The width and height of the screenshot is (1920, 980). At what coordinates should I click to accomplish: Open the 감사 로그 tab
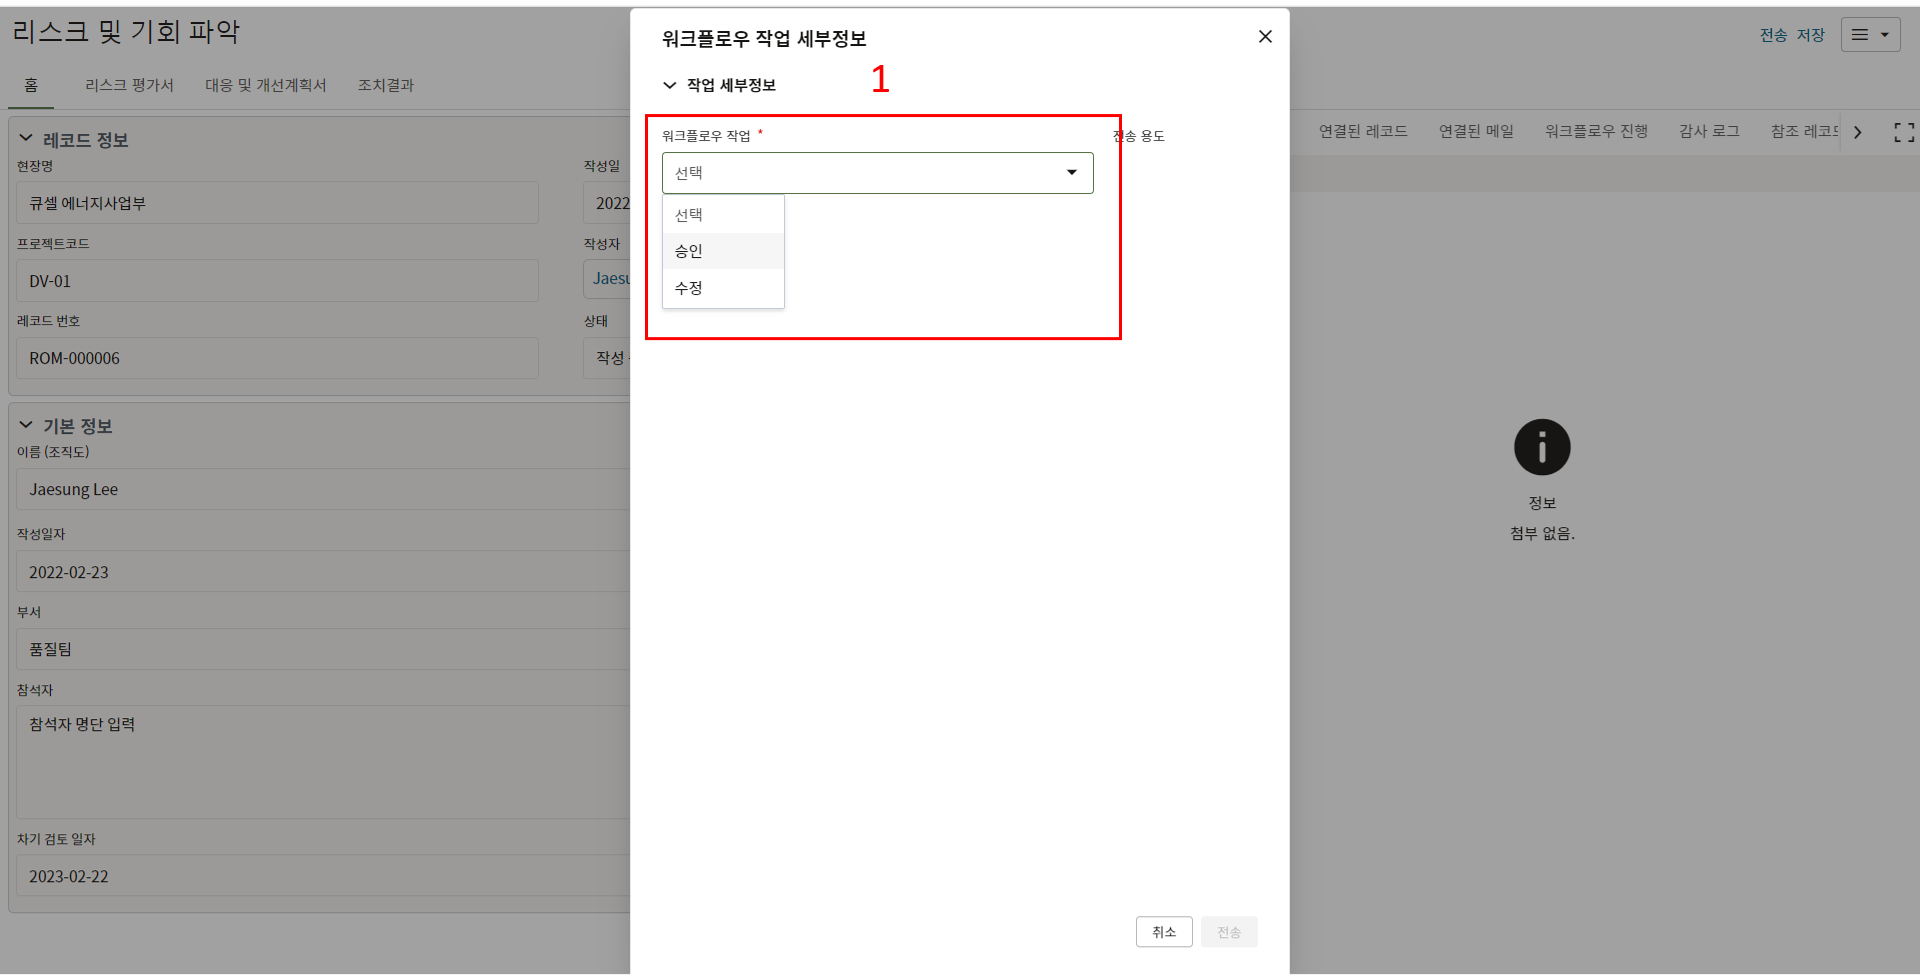(1709, 131)
